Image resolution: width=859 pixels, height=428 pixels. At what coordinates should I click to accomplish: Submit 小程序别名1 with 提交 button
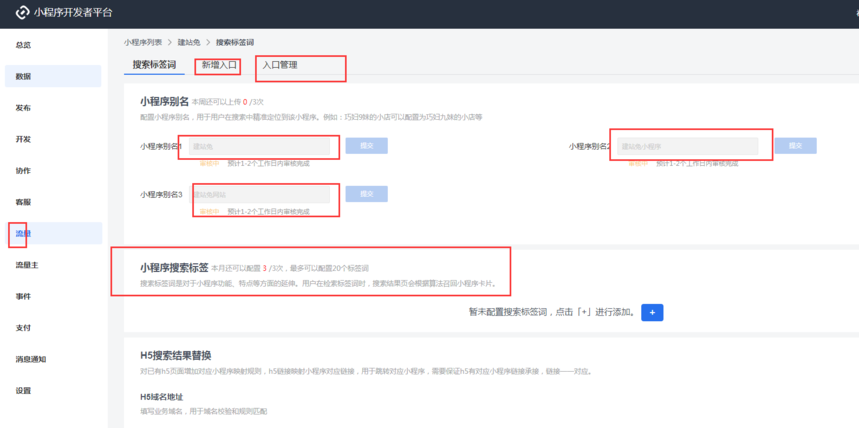click(x=366, y=146)
